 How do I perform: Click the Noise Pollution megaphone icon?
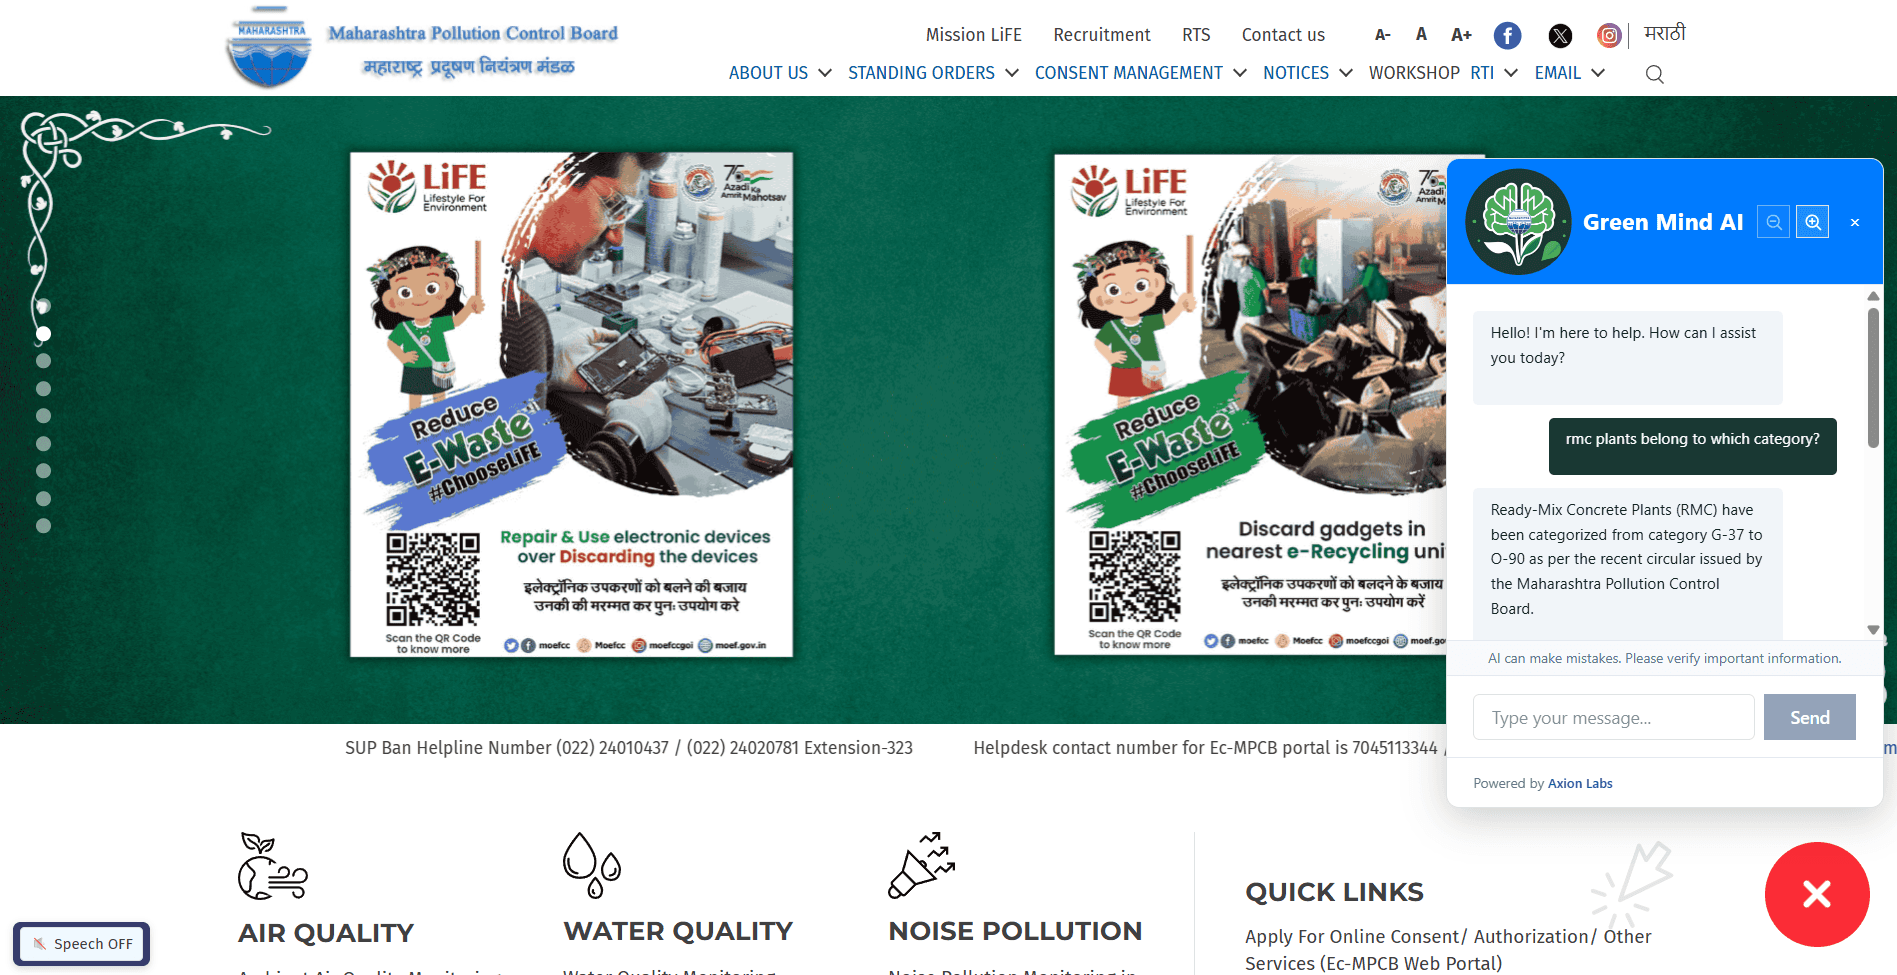(x=922, y=864)
